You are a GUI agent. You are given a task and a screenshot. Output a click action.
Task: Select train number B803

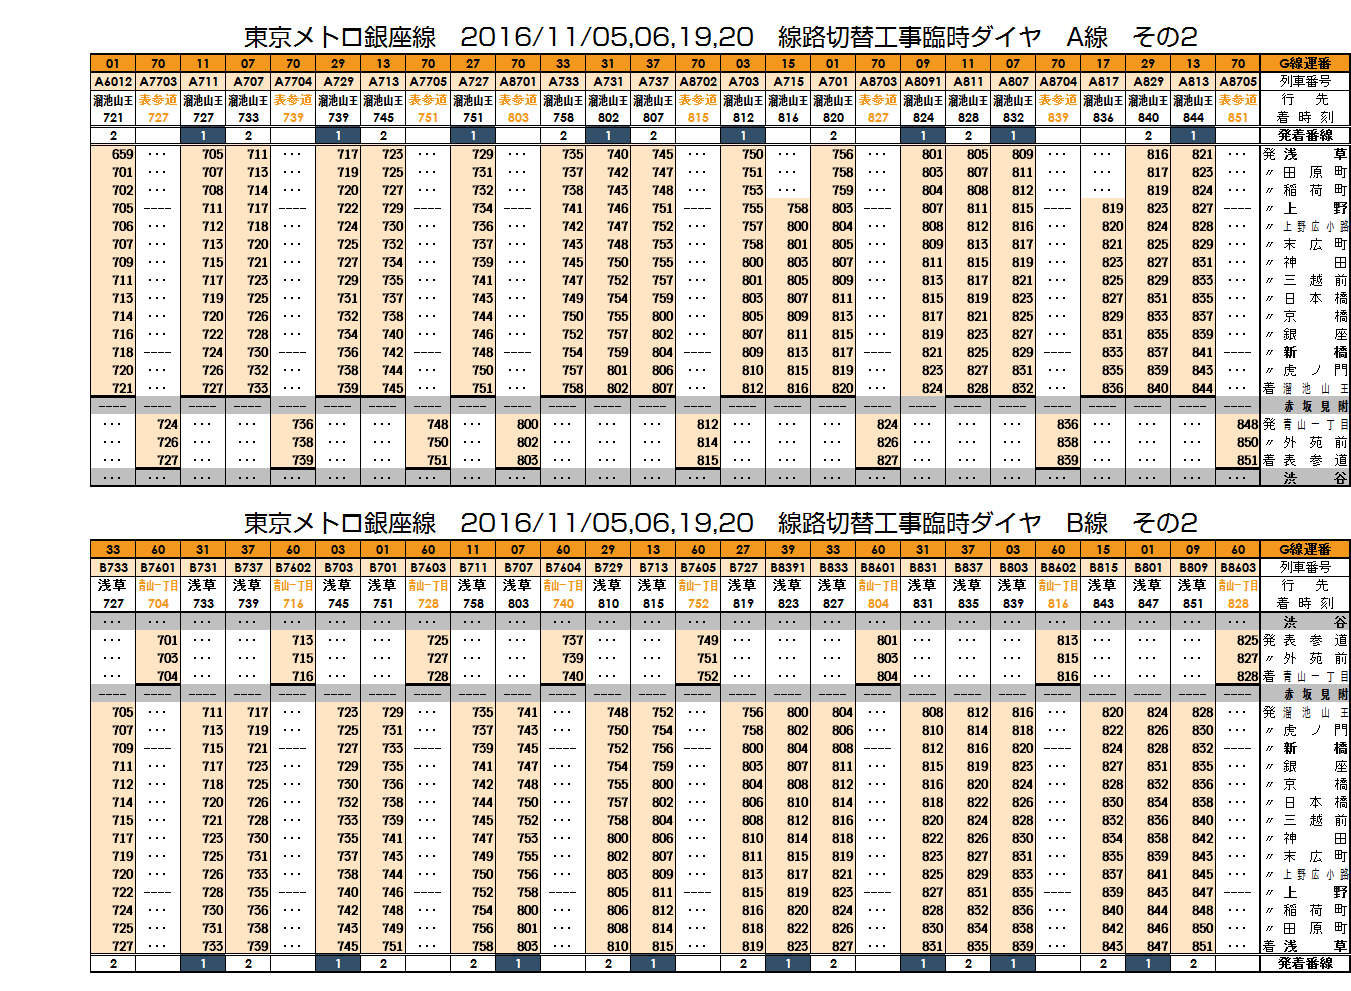click(x=1013, y=568)
